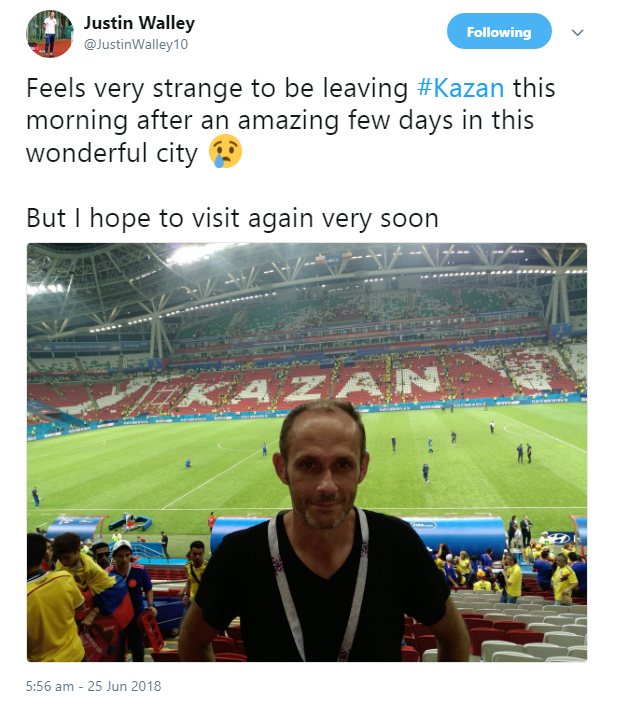Click the word "wonderful city" in tweet
Image resolution: width=621 pixels, height=707 pixels.
pyautogui.click(x=112, y=153)
